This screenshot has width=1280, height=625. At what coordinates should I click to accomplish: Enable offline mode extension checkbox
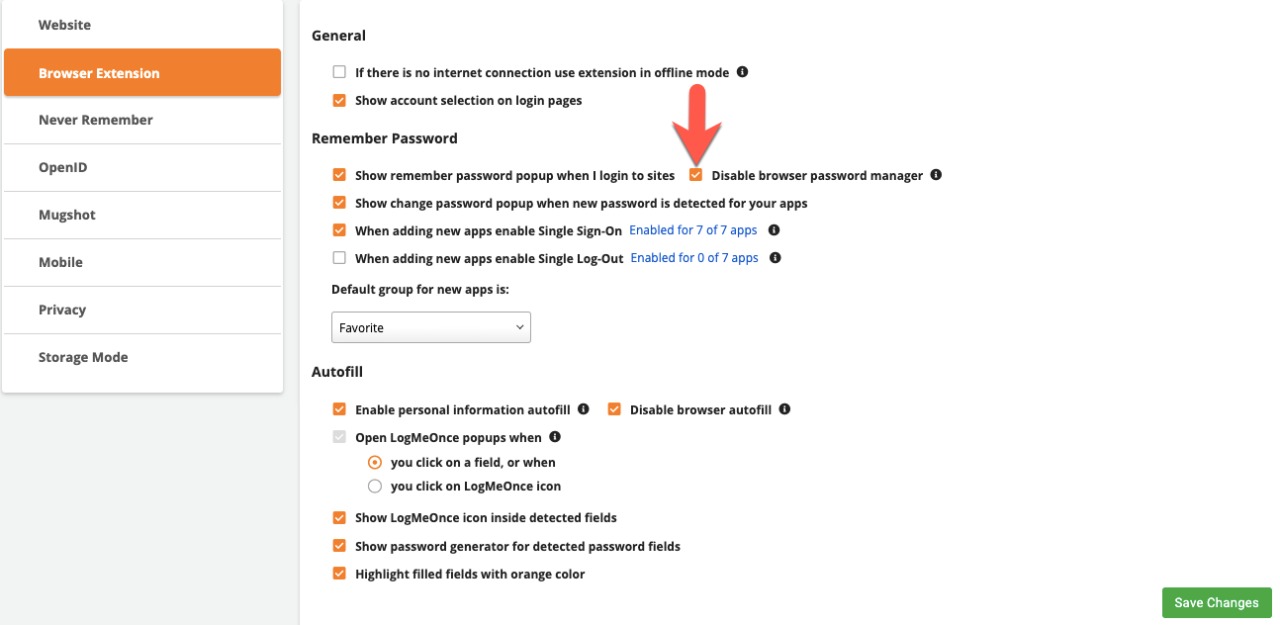point(339,72)
